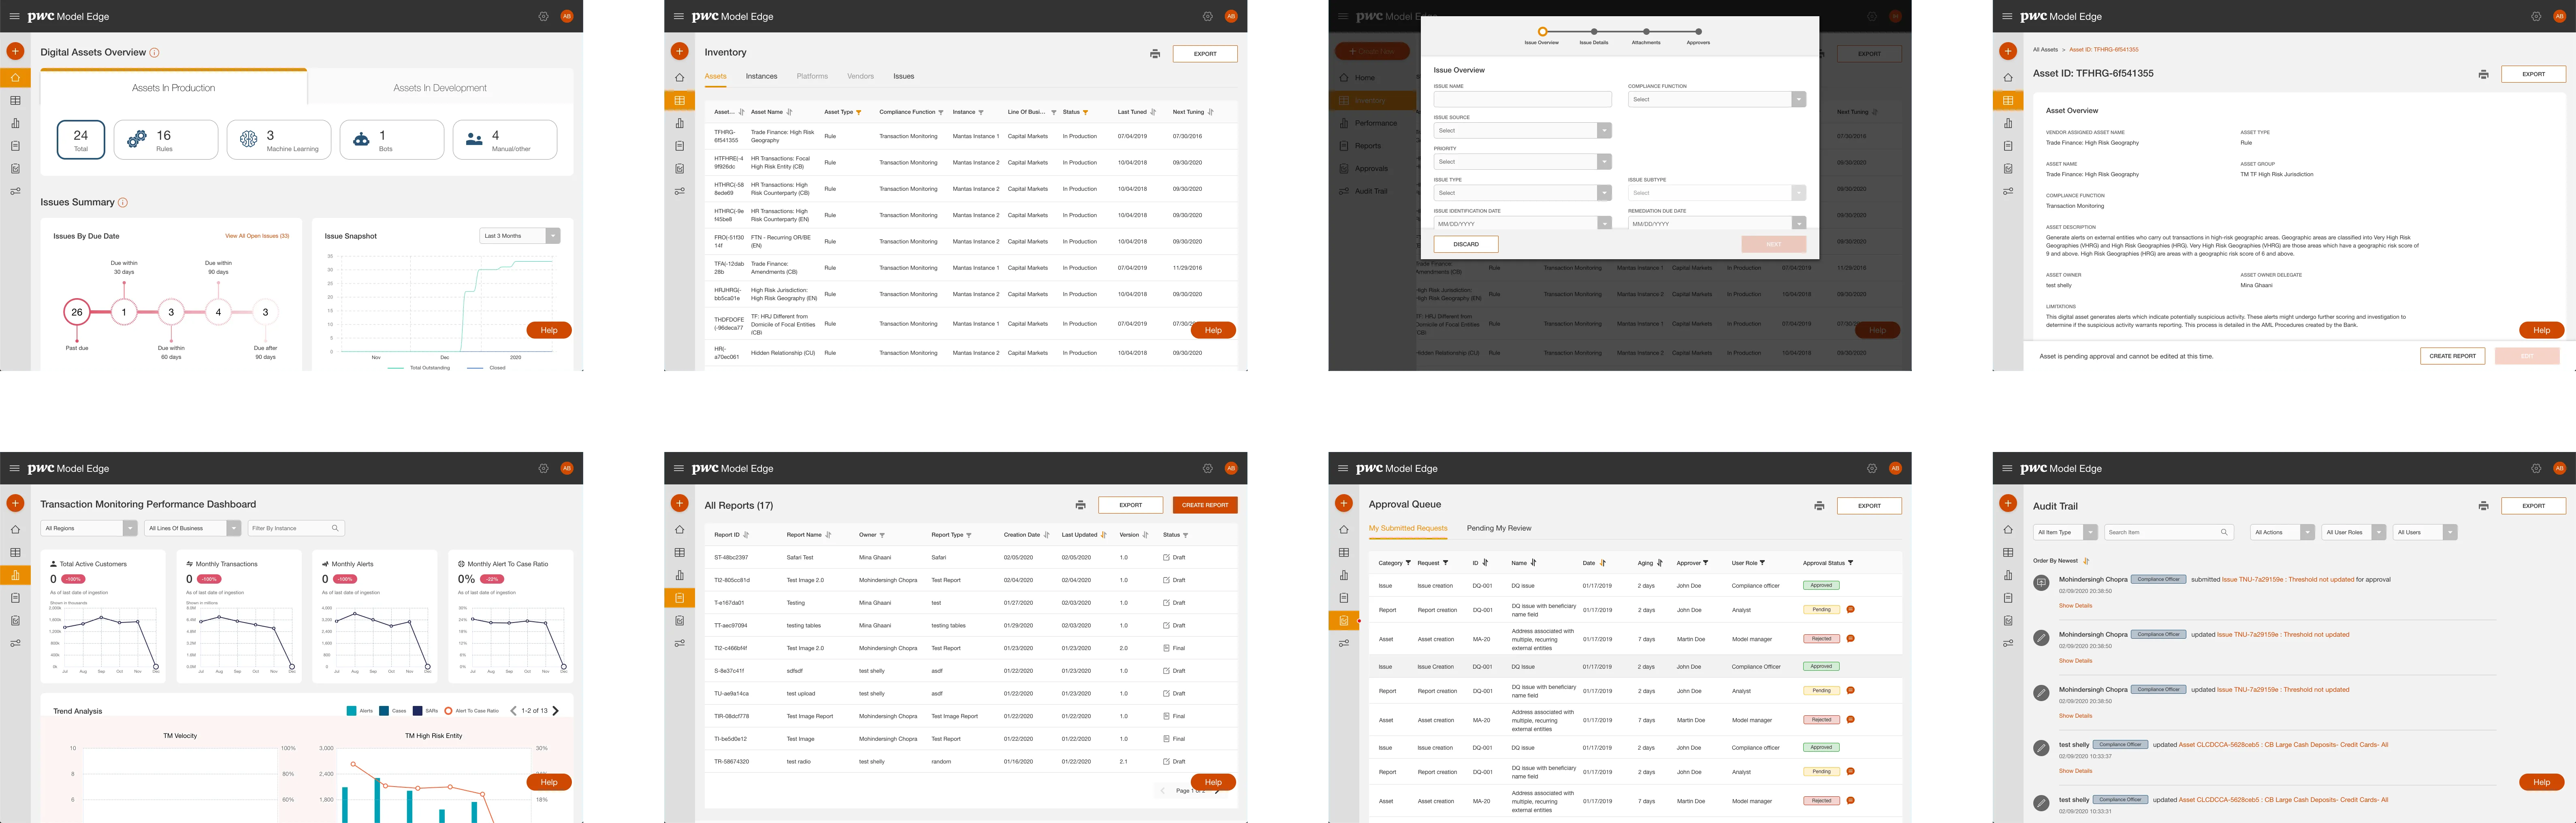
Task: Open the Issue Source select in issue dialog
Action: (x=1522, y=130)
